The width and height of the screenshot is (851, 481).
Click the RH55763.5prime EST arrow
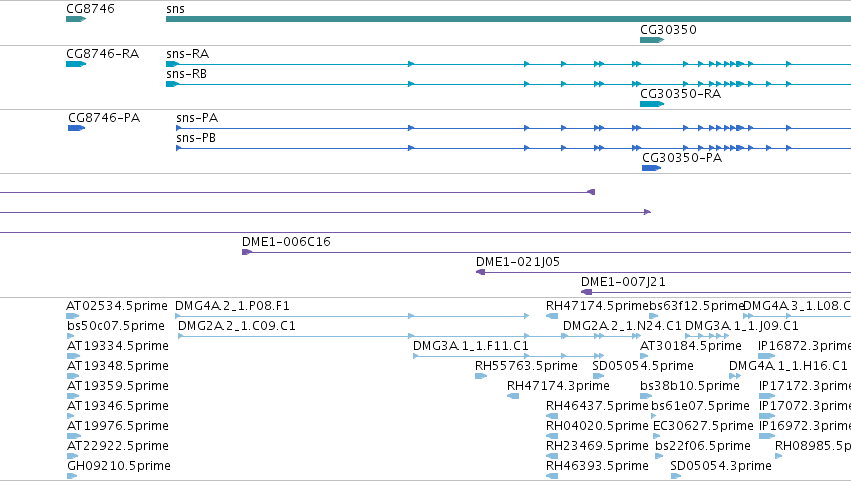click(481, 376)
